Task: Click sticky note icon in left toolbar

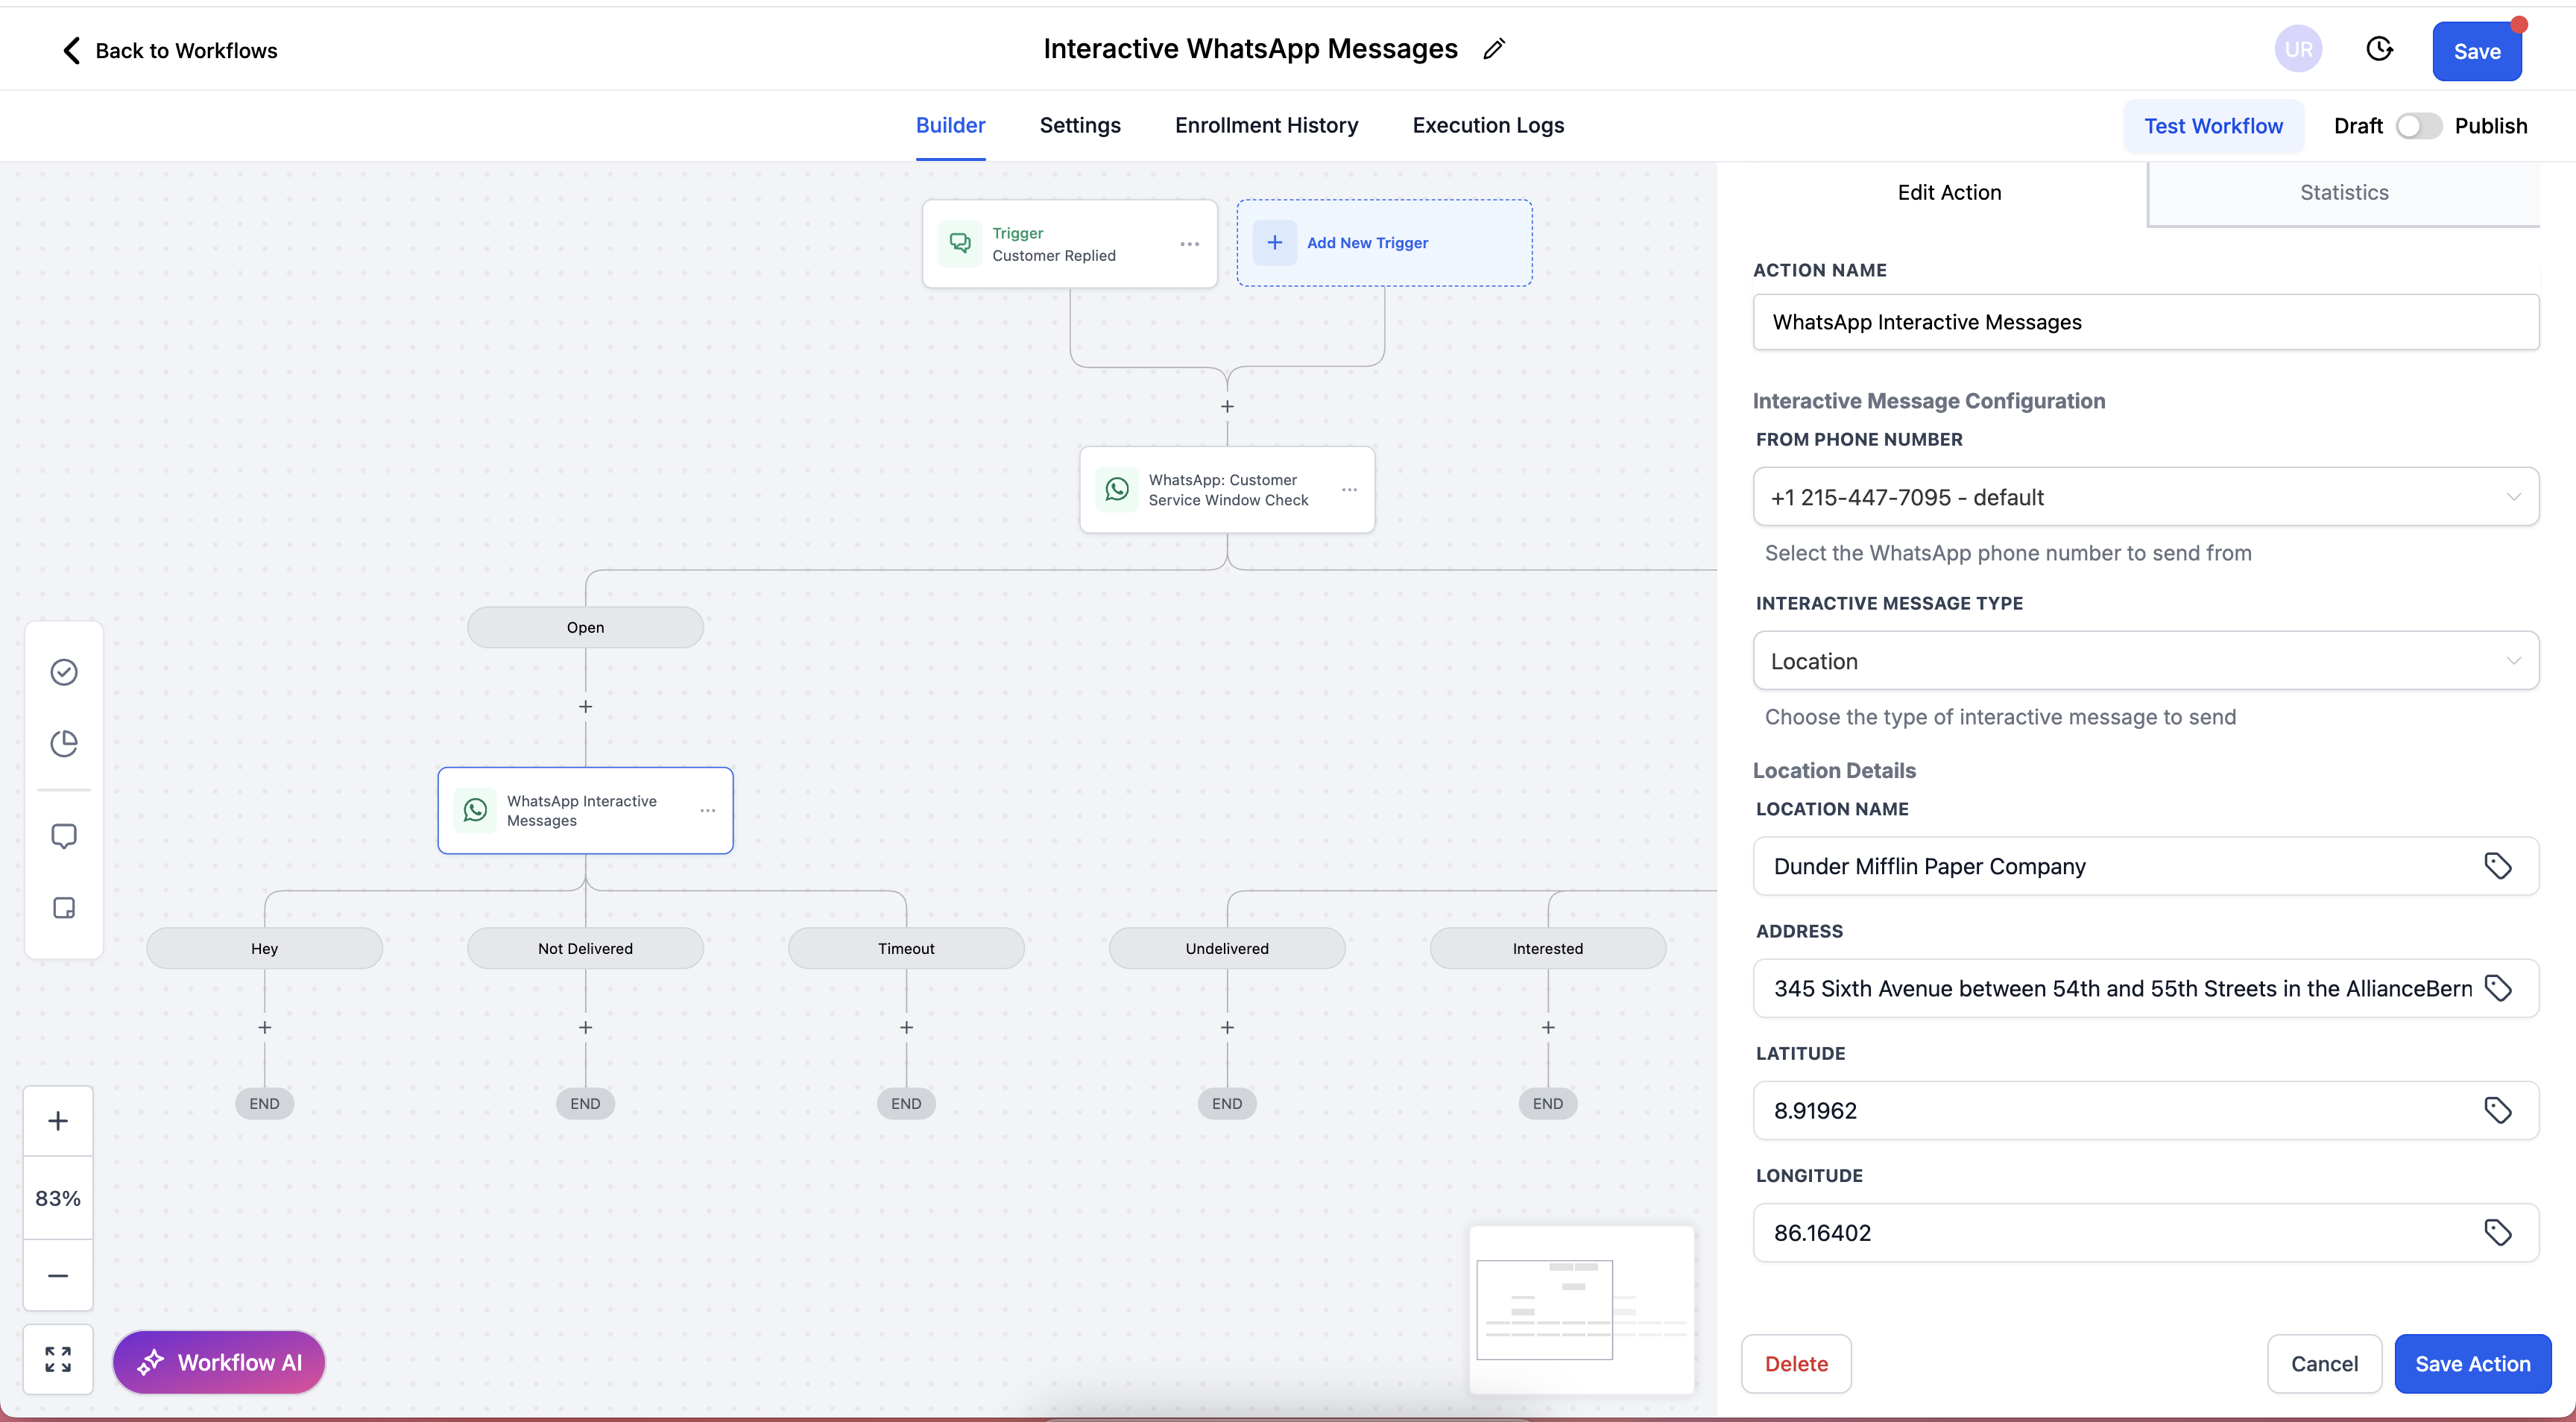Action: click(x=64, y=908)
